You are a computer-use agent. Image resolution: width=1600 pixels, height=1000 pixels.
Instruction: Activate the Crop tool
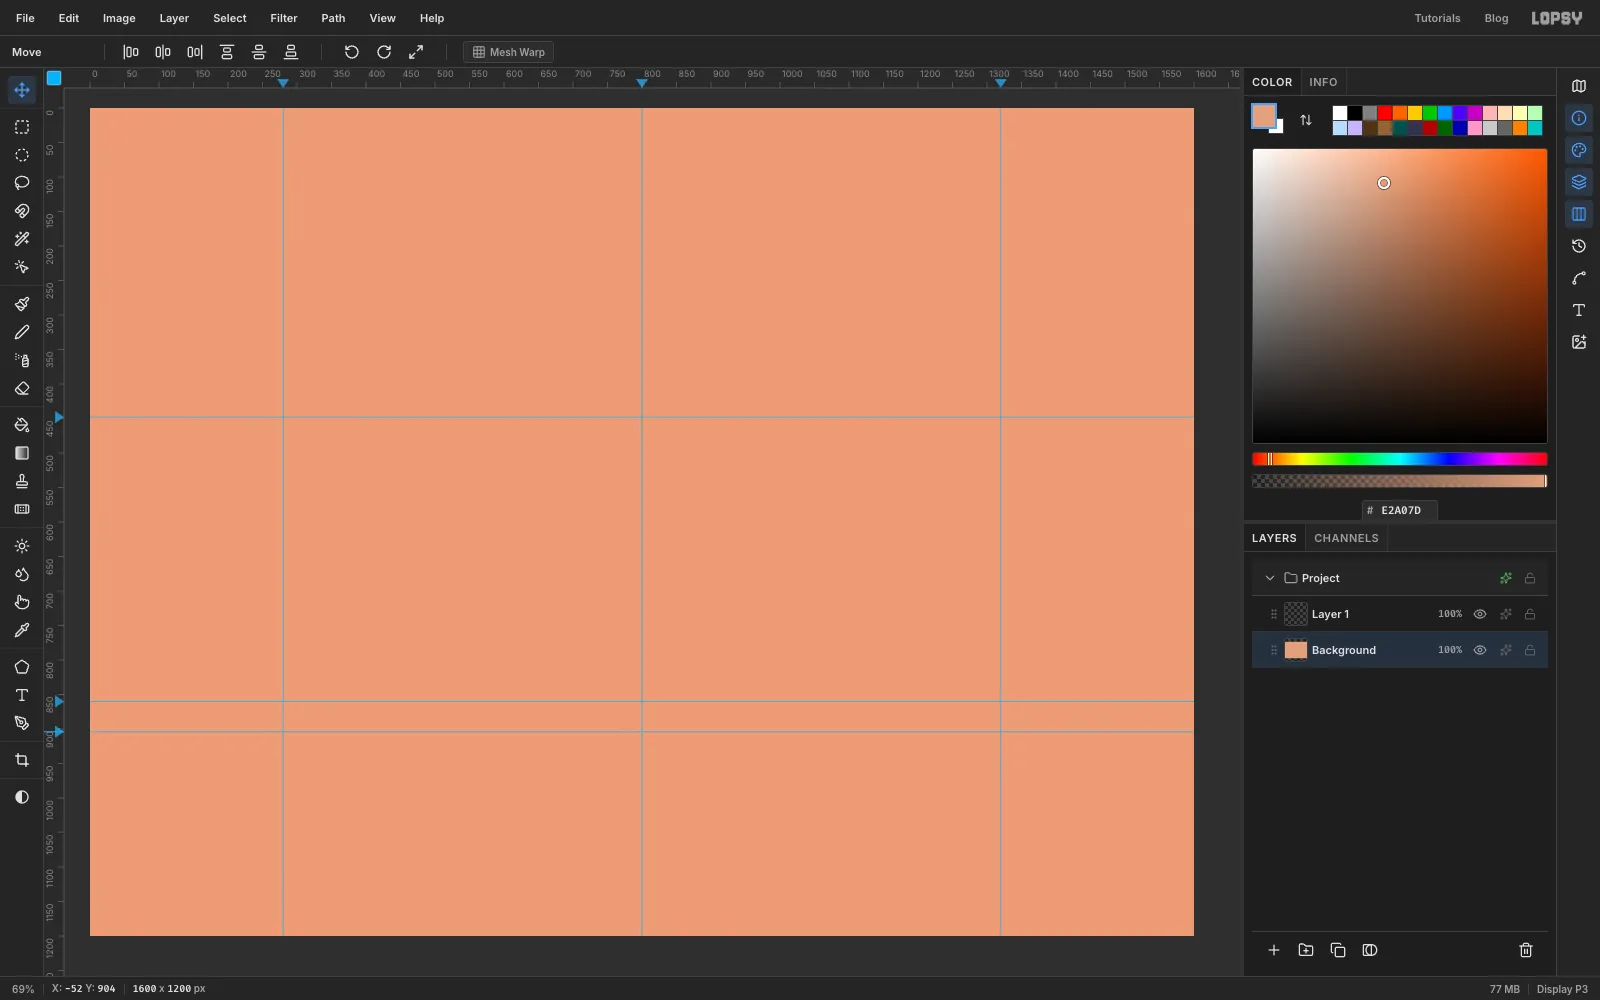click(x=22, y=760)
